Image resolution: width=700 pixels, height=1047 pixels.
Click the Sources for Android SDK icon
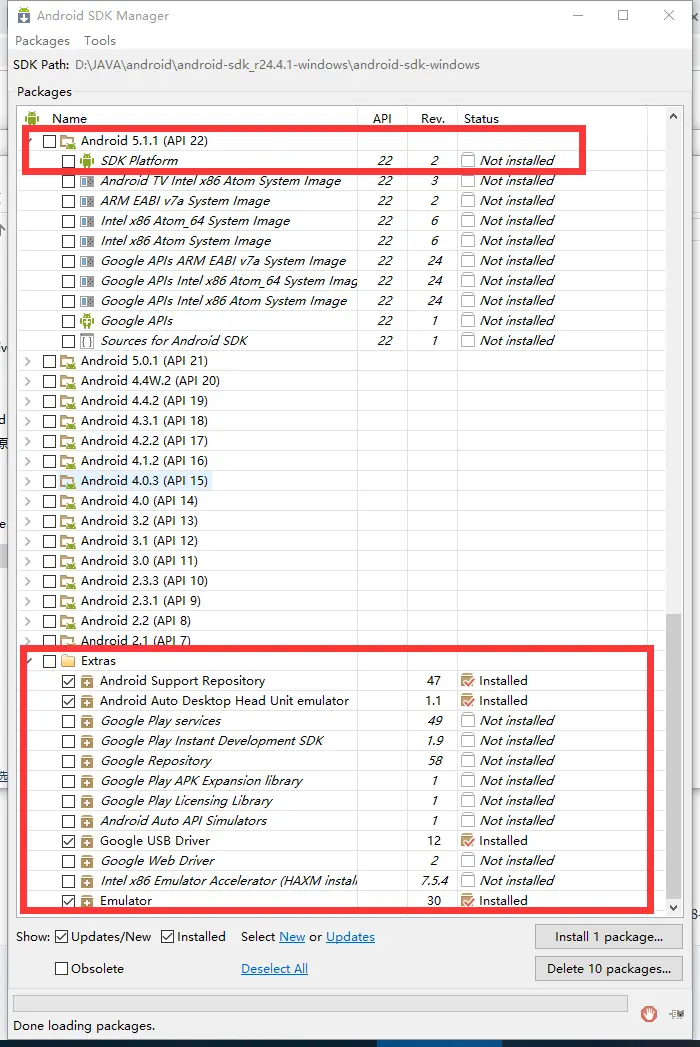pyautogui.click(x=87, y=341)
